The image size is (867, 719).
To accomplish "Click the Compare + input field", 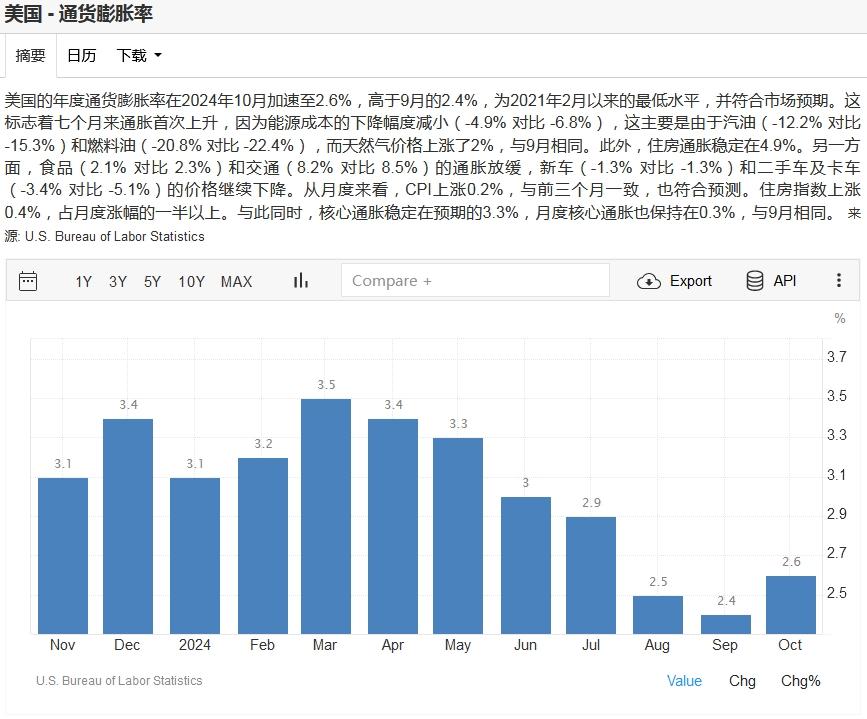I will tap(475, 281).
